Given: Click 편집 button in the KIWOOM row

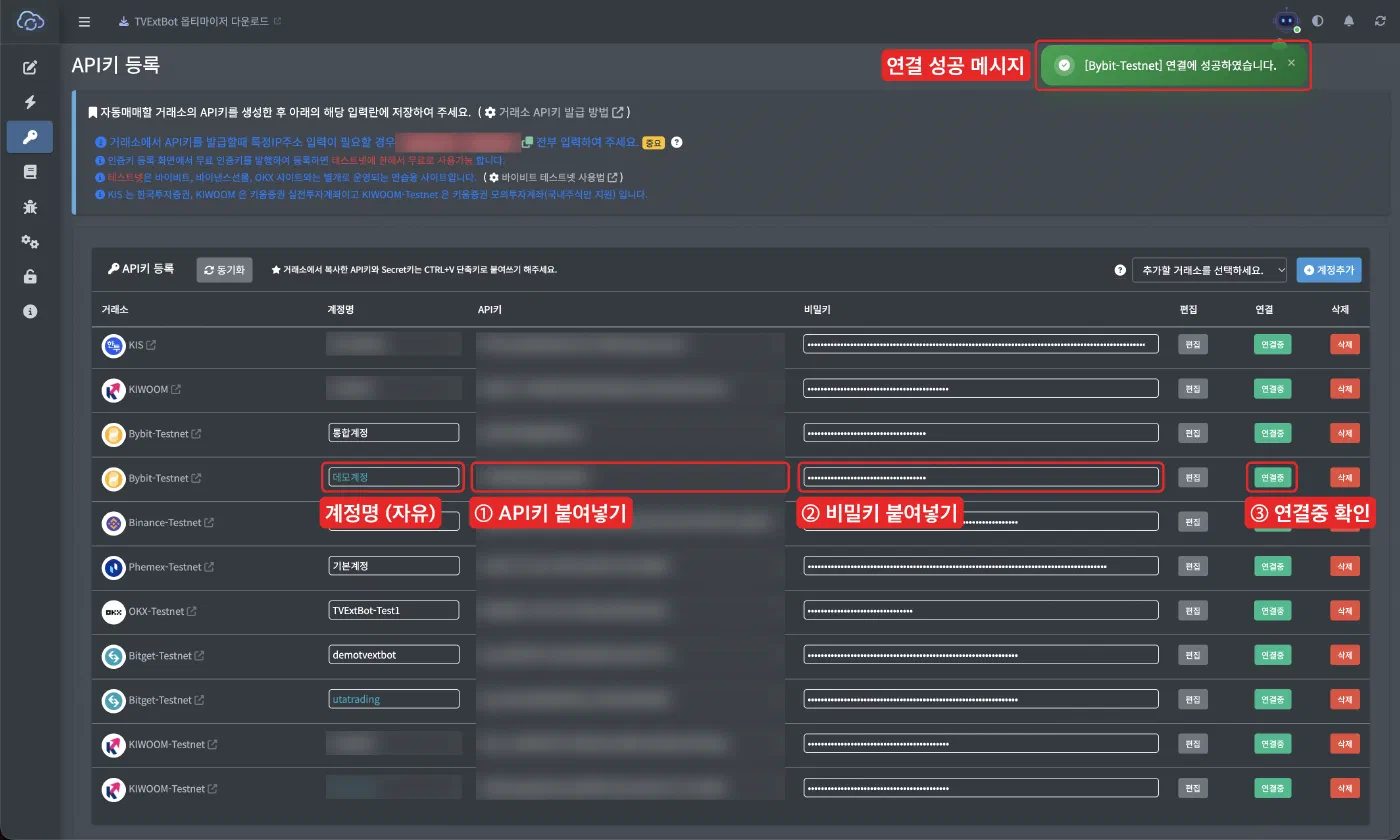Looking at the screenshot, I should pyautogui.click(x=1192, y=388).
